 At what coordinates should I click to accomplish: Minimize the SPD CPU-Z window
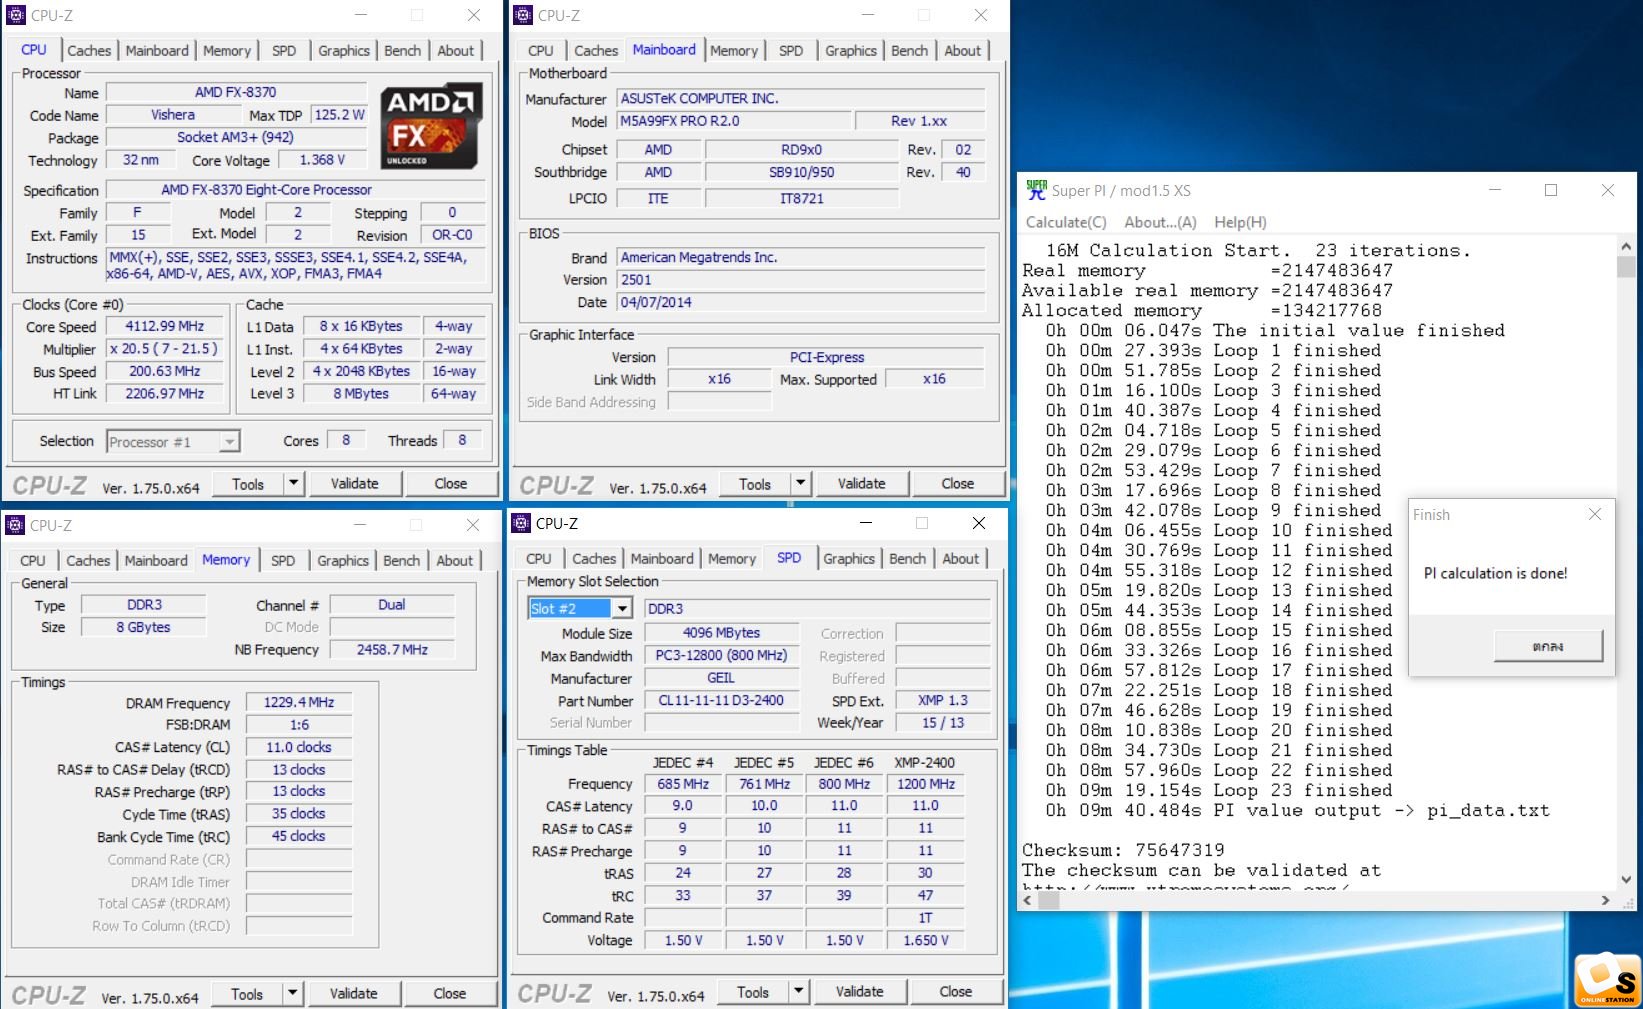pos(867,523)
